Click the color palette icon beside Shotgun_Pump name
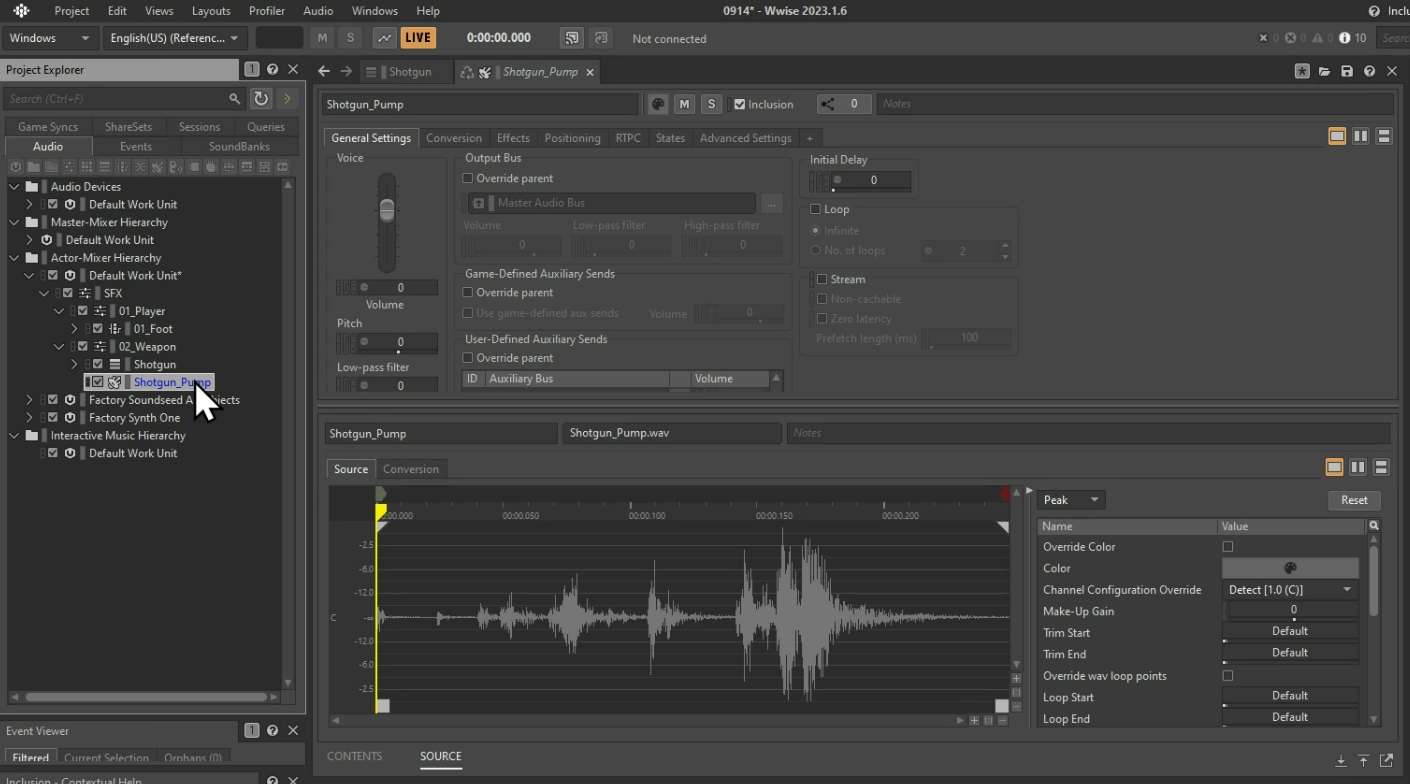1410x784 pixels. pyautogui.click(x=657, y=104)
